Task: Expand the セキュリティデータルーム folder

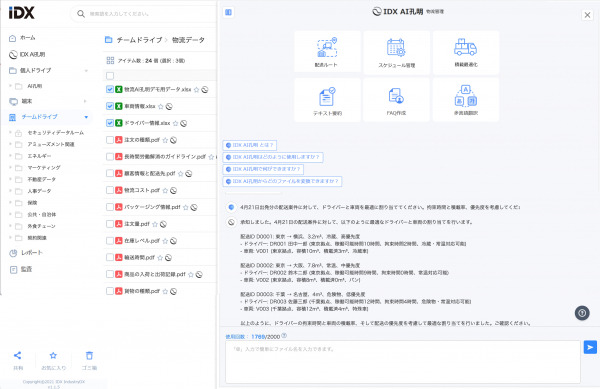Action: coord(10,133)
